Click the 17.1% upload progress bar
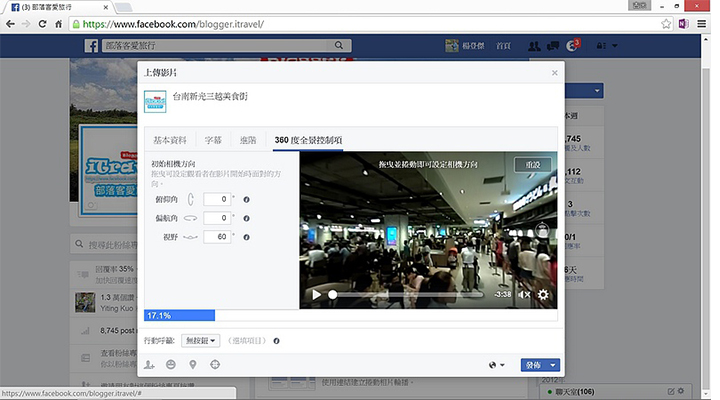The height and width of the screenshot is (400, 720). [x=180, y=315]
